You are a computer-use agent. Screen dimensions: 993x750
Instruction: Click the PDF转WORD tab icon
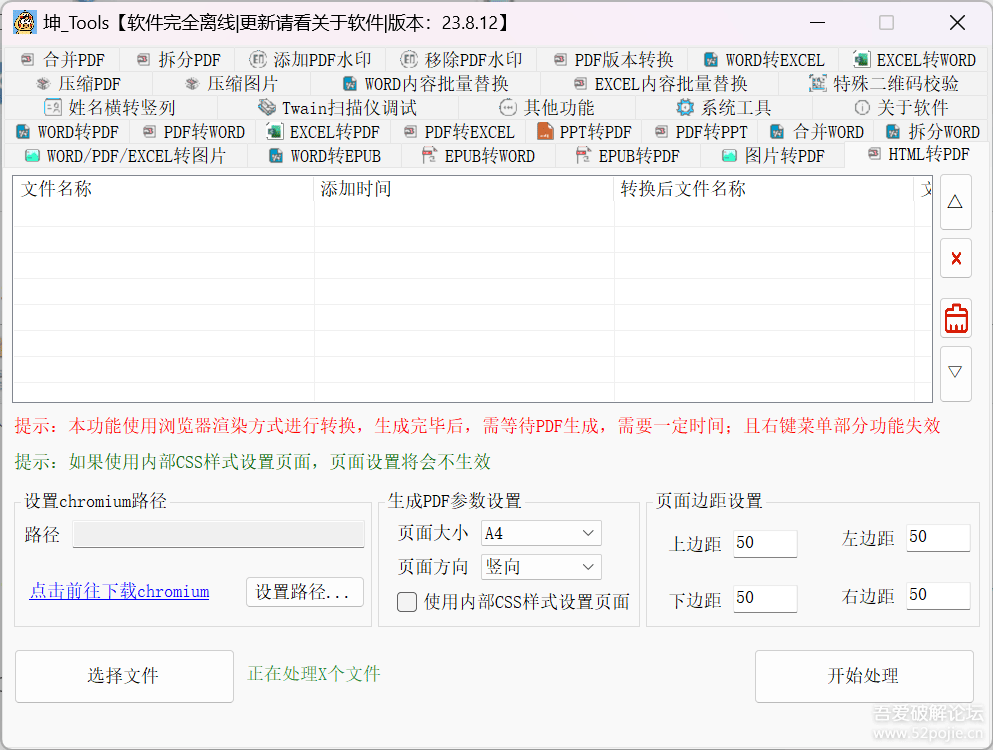[x=149, y=132]
